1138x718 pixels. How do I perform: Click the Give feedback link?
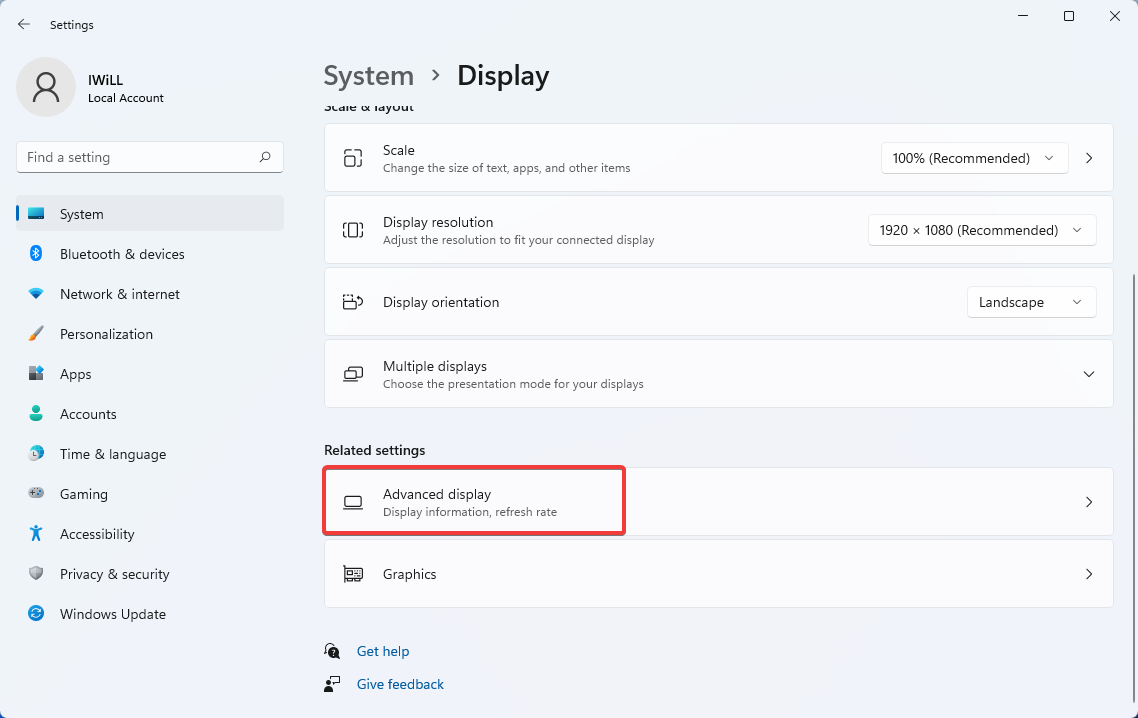tap(400, 684)
